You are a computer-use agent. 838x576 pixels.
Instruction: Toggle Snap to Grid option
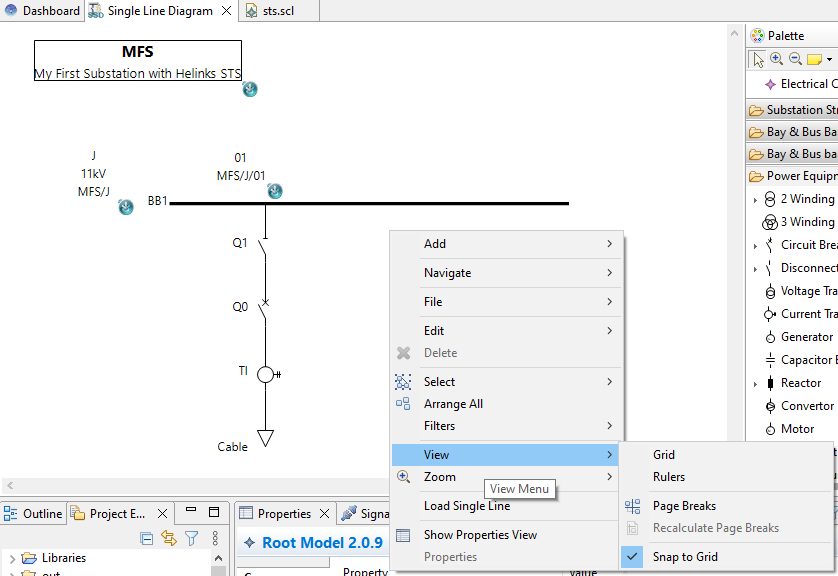(685, 556)
